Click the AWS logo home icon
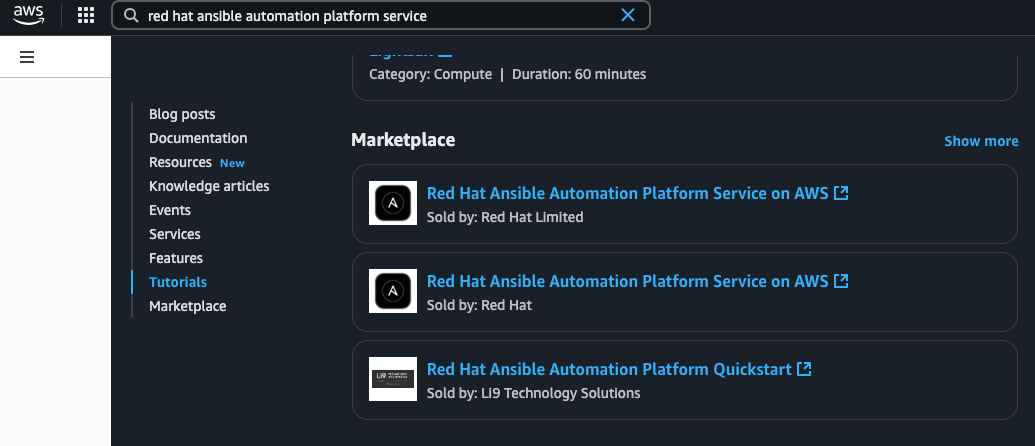The width and height of the screenshot is (1035, 446). tap(28, 15)
